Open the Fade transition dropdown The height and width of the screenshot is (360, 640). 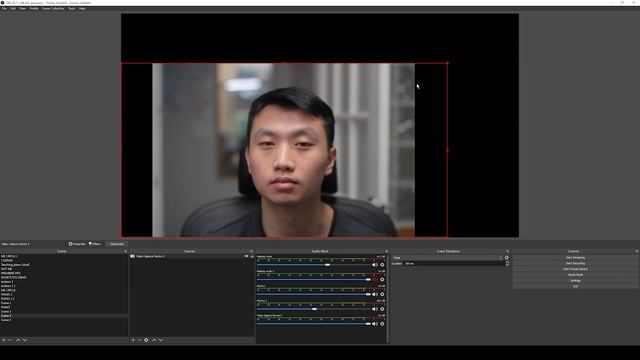(x=447, y=258)
